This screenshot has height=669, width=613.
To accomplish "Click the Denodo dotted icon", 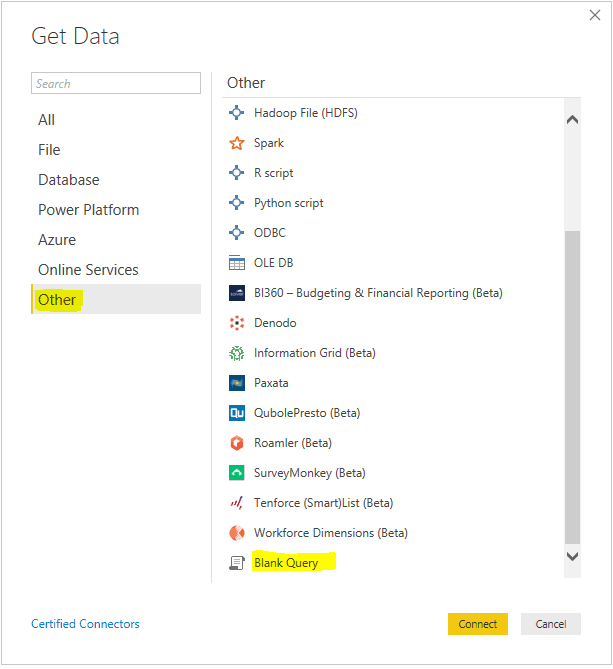I will [x=236, y=323].
